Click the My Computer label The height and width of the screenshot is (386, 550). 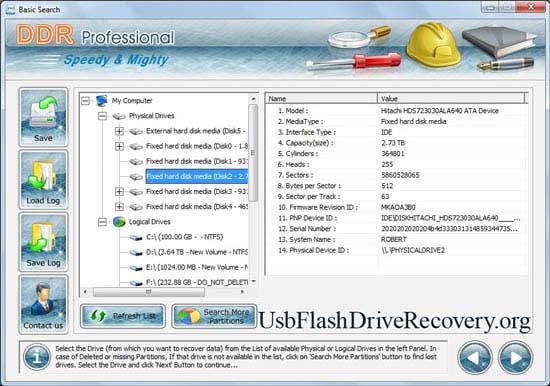coord(132,101)
